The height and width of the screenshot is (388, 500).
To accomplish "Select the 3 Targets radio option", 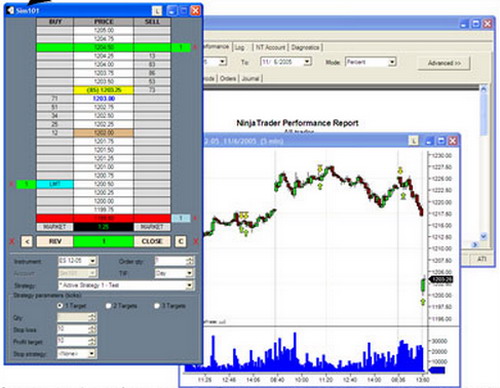I will click(x=157, y=306).
